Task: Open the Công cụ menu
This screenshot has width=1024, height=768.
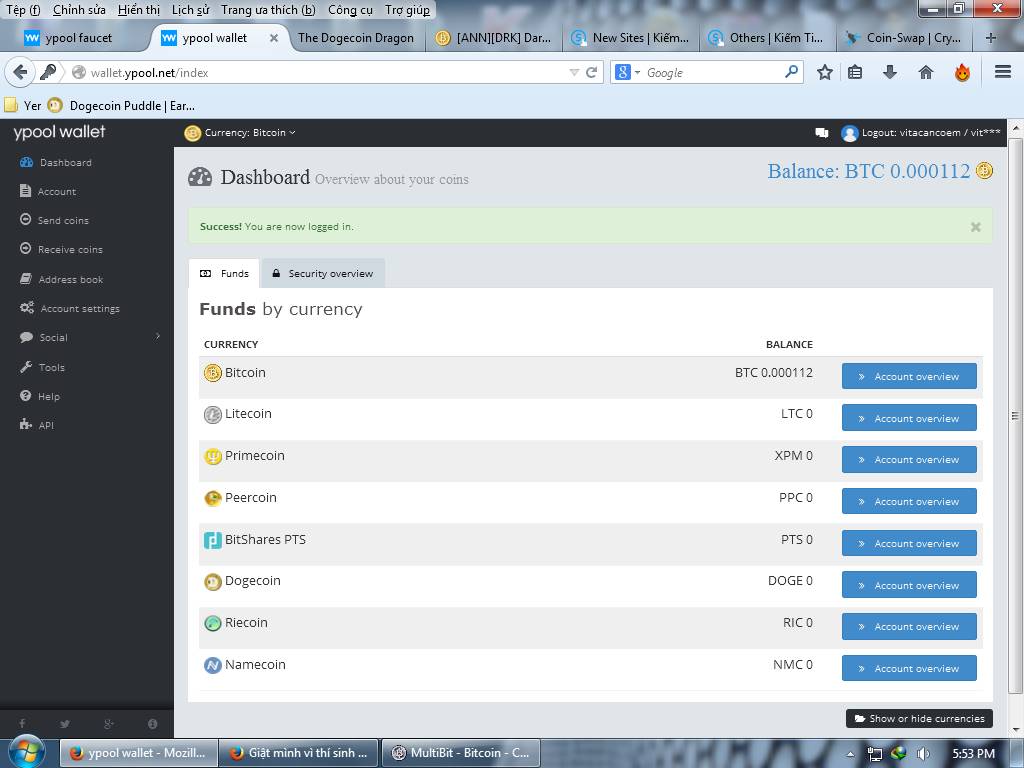Action: (x=350, y=10)
